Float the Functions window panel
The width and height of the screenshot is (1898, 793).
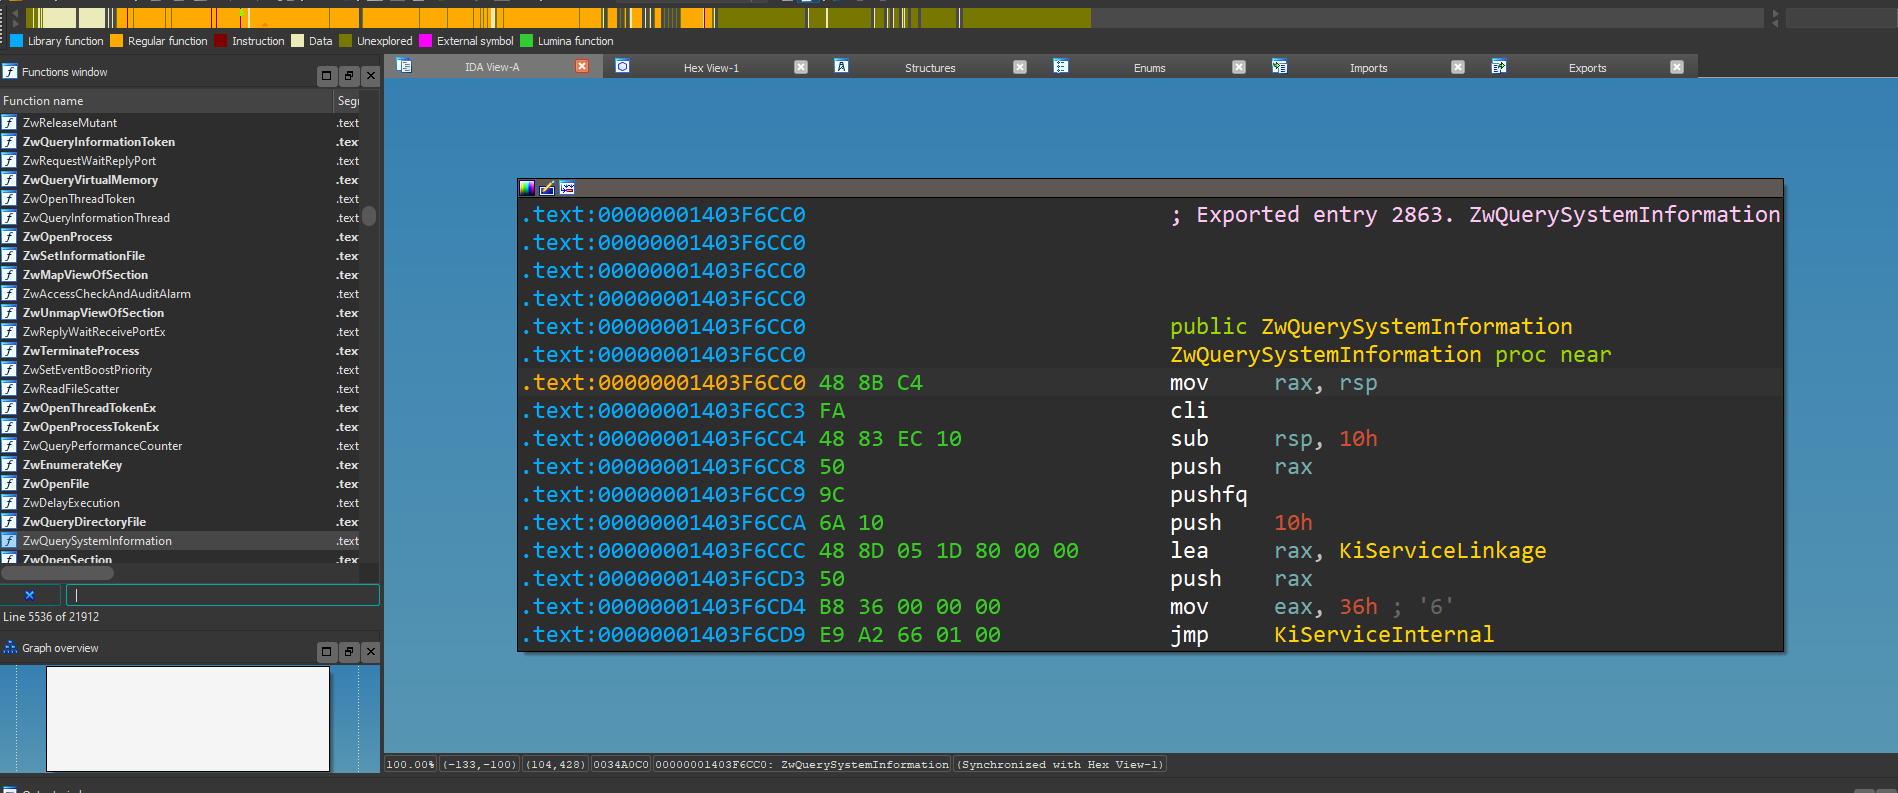tap(348, 76)
